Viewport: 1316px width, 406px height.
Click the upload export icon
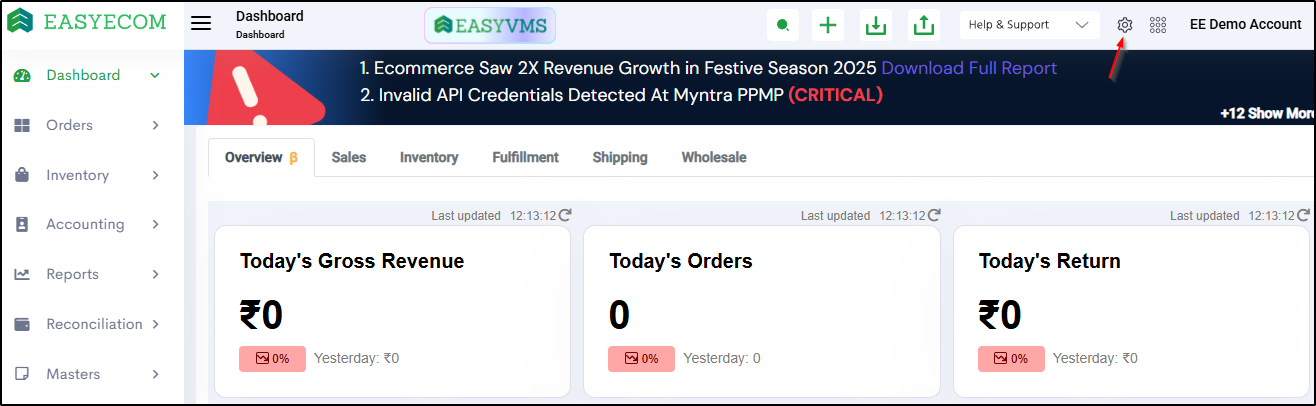pyautogui.click(x=924, y=25)
